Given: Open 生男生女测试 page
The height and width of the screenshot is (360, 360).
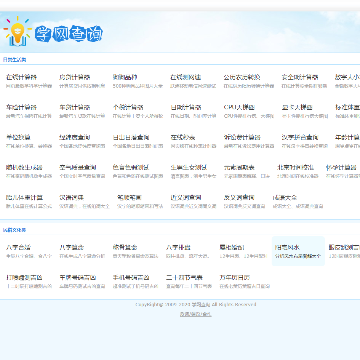Looking at the screenshot, I should tap(189, 167).
